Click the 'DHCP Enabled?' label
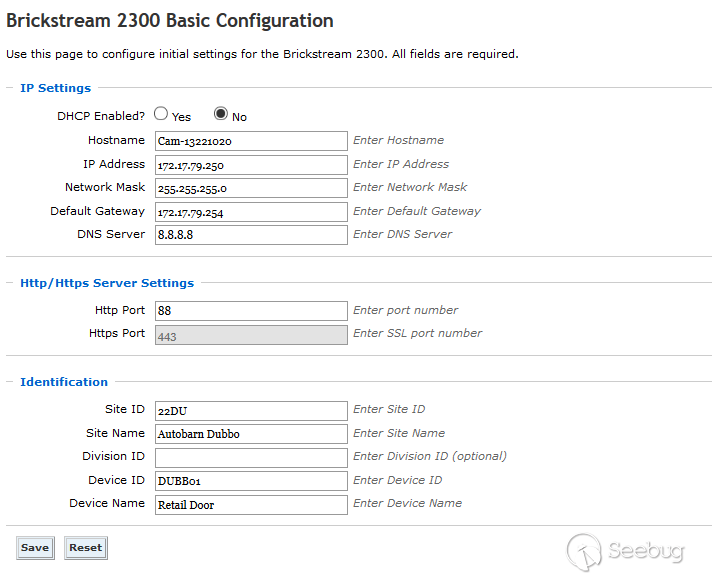This screenshot has height=579, width=712. [101, 116]
